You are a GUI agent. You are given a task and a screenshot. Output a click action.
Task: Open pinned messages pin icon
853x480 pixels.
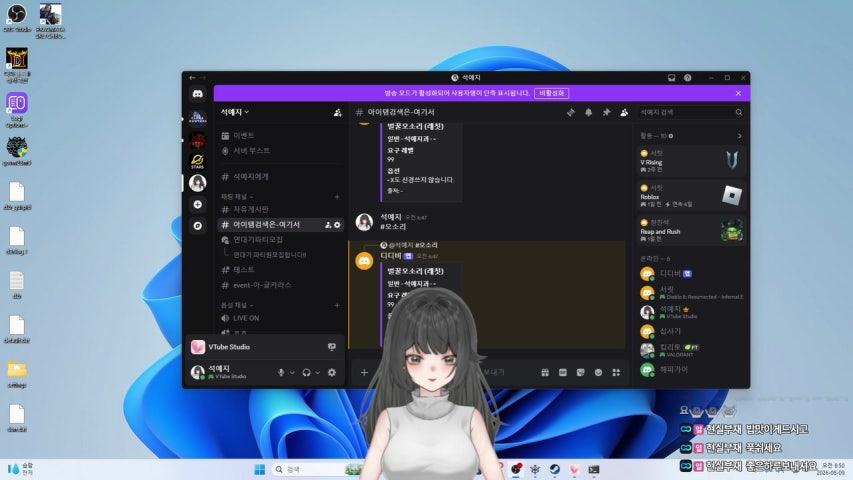(x=607, y=113)
